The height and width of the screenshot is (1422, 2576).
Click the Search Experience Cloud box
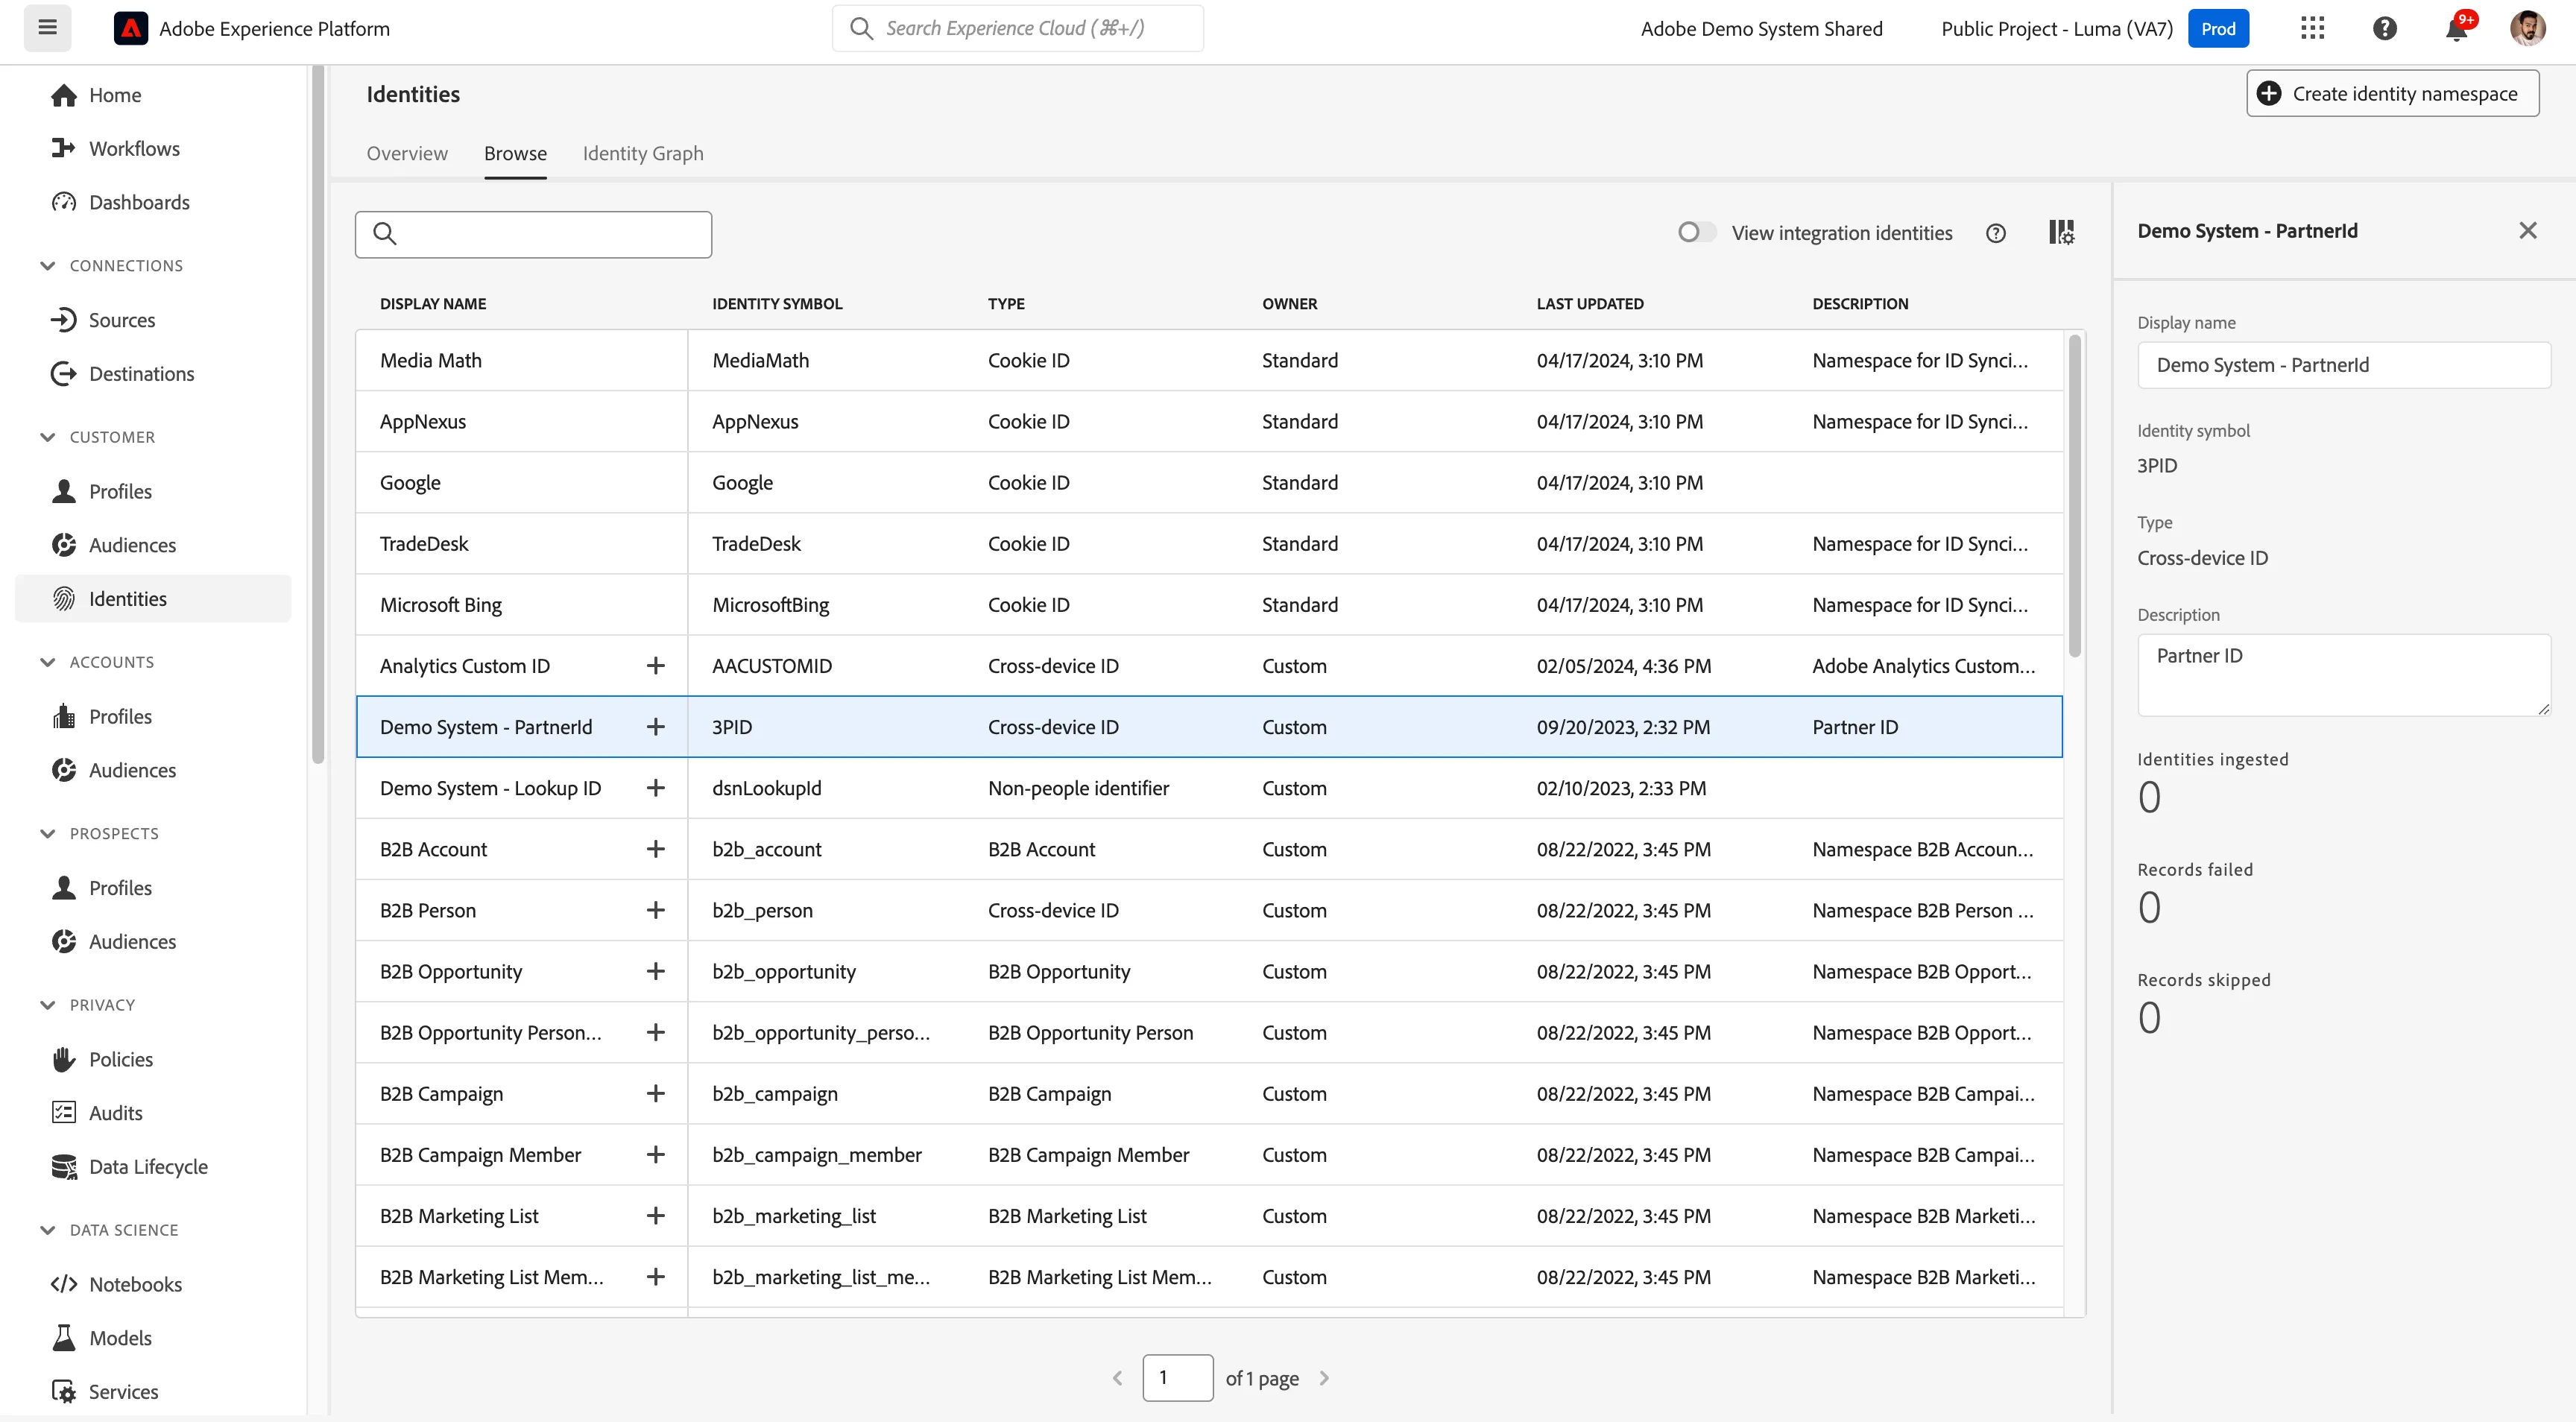click(1018, 28)
